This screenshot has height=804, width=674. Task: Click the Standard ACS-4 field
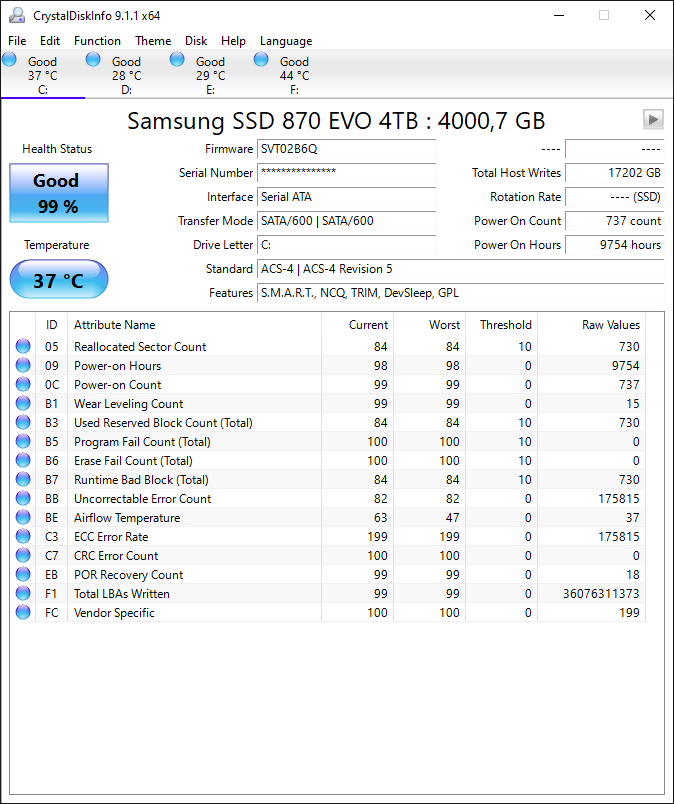click(x=461, y=269)
